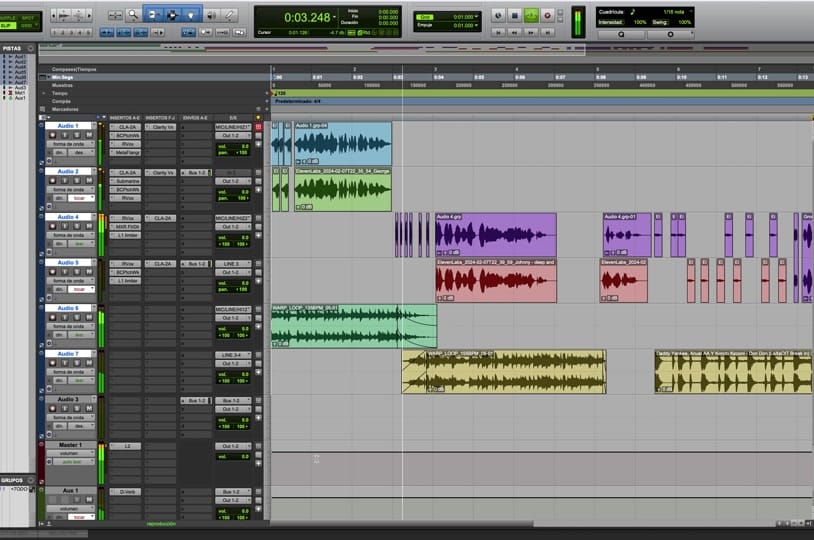
Task: Open Audio 1 output Out 1-2 selector
Action: click(233, 136)
